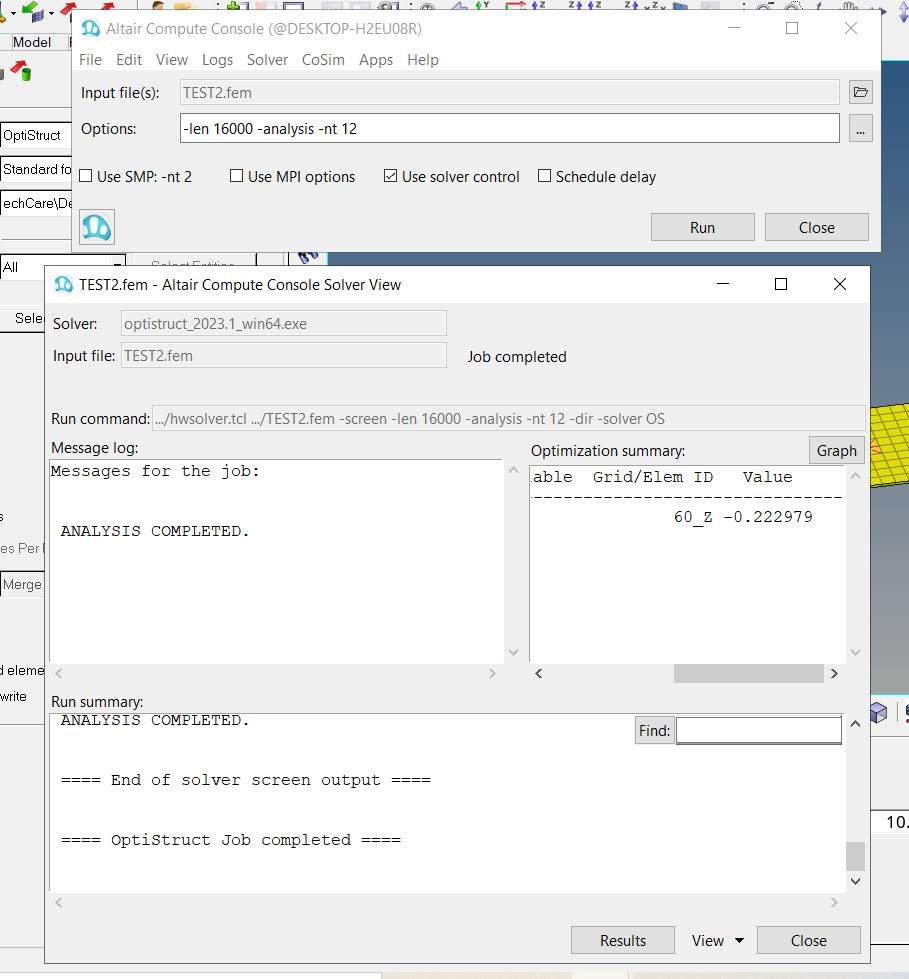Enable Use SMP: -nt 2 checkbox
The width and height of the screenshot is (909, 979).
coord(86,176)
